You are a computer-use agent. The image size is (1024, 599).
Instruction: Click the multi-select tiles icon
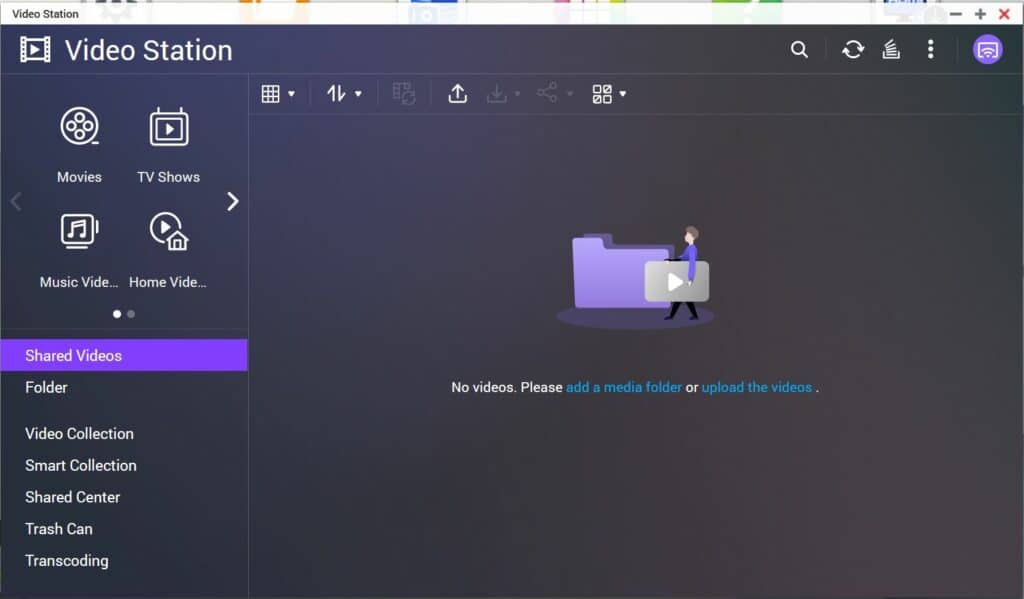tap(602, 94)
